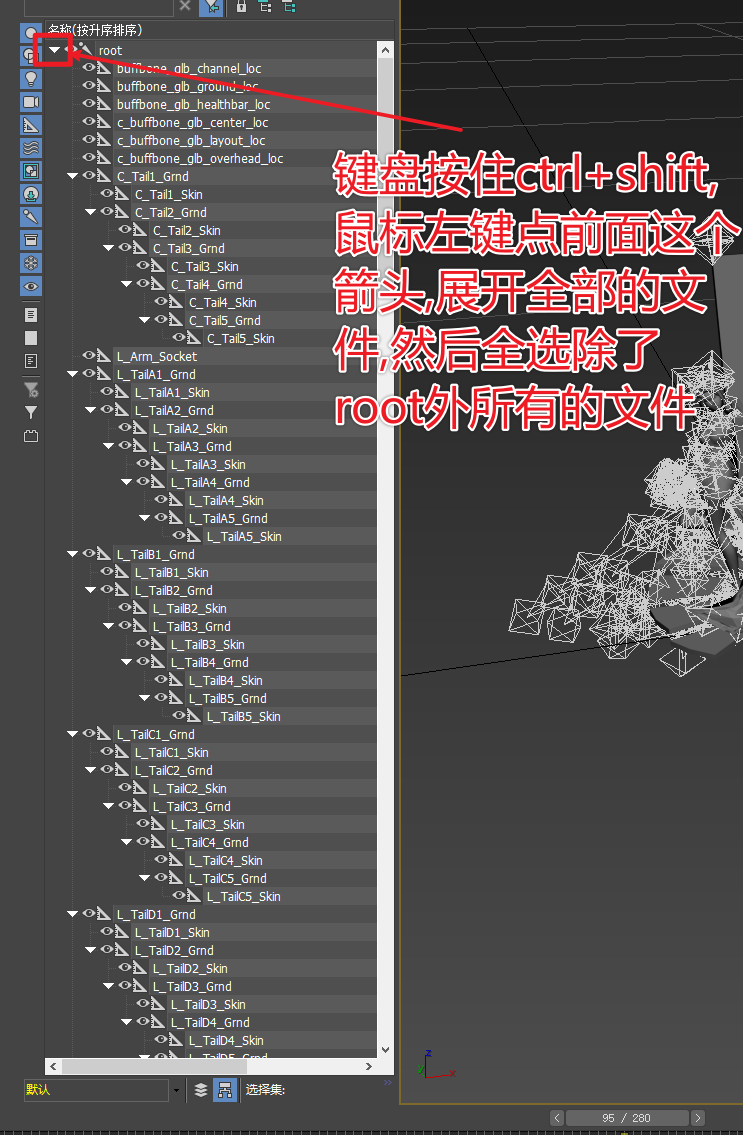The width and height of the screenshot is (743, 1135).
Task: Open advanced filter funnel with gear
Action: (30, 390)
